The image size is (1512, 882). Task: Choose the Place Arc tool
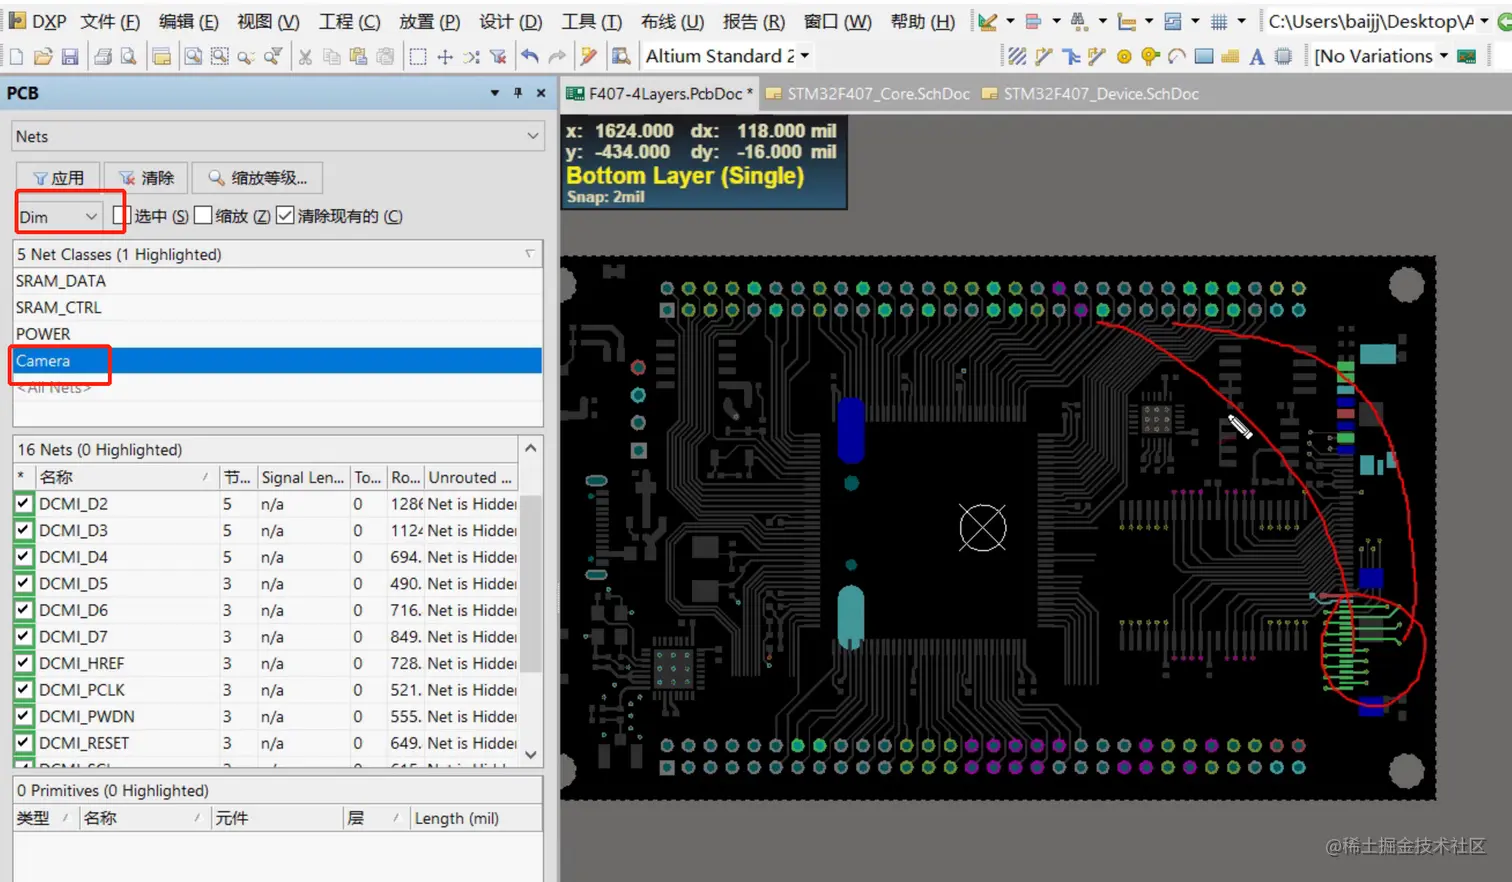tap(1177, 57)
